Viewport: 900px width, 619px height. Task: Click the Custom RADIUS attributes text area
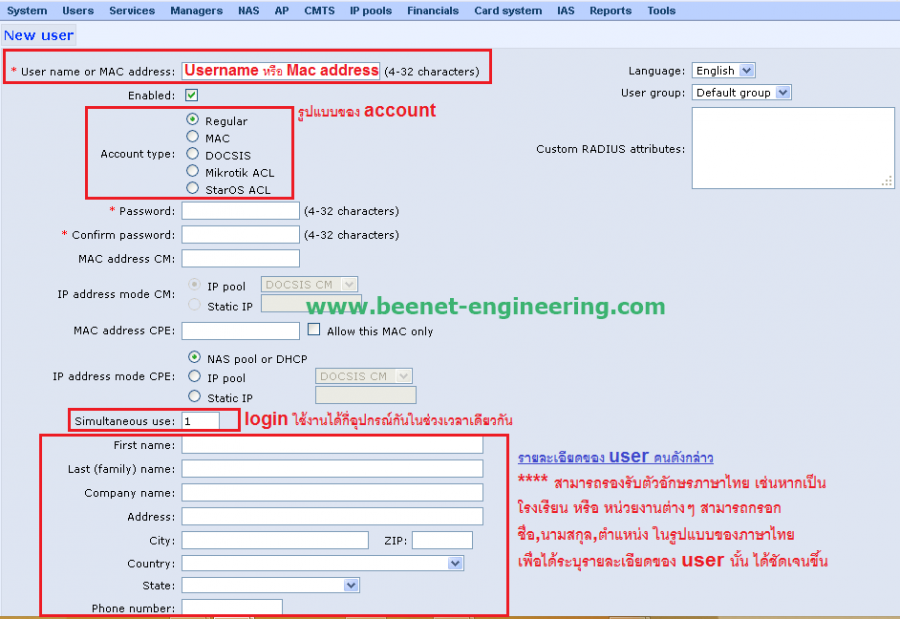tap(792, 147)
